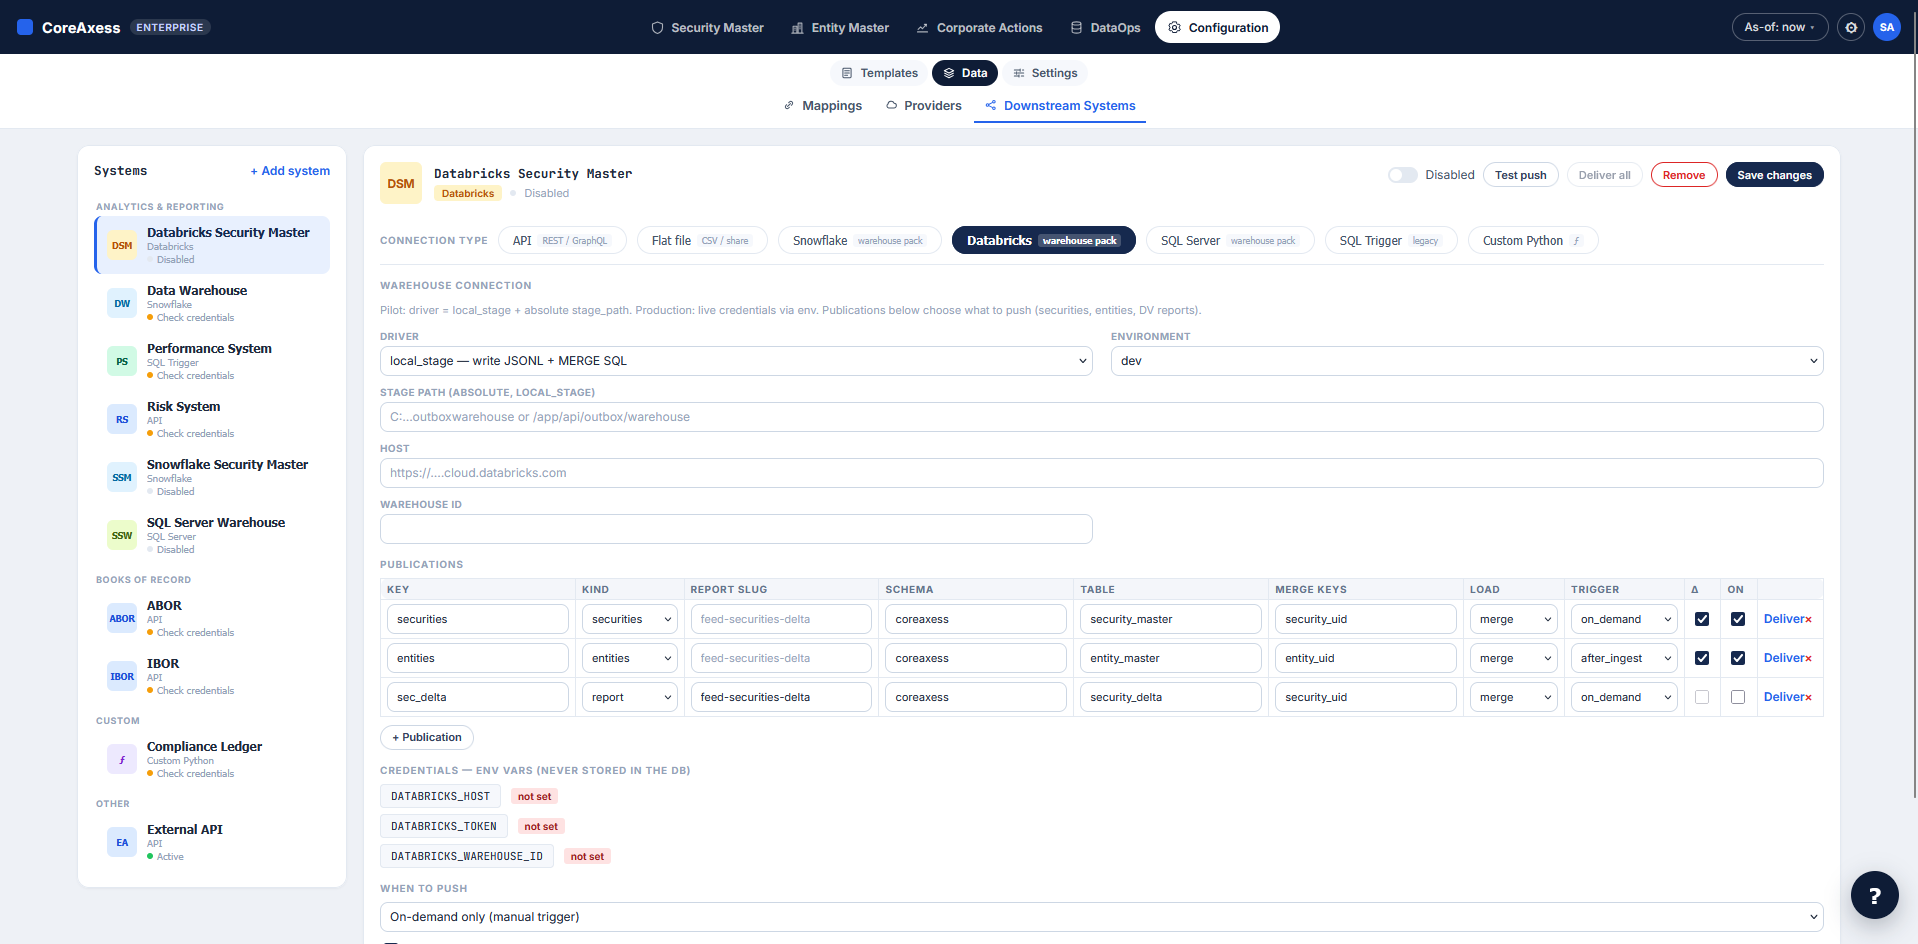Remove the sec_delta publication row
This screenshot has height=944, width=1918.
click(1808, 697)
